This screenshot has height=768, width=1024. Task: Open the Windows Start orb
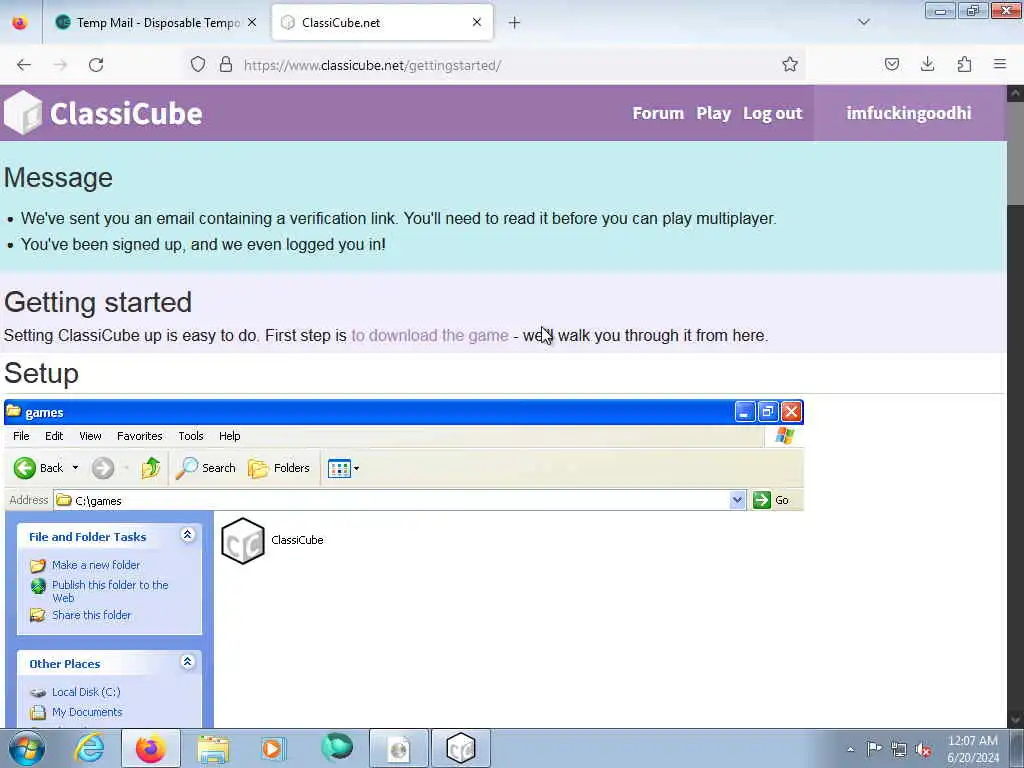[27, 748]
